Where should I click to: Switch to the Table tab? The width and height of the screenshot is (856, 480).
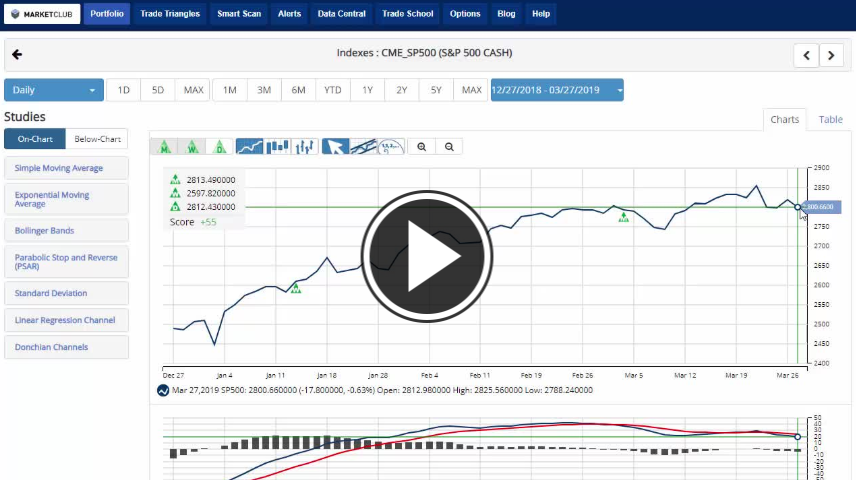tap(830, 119)
